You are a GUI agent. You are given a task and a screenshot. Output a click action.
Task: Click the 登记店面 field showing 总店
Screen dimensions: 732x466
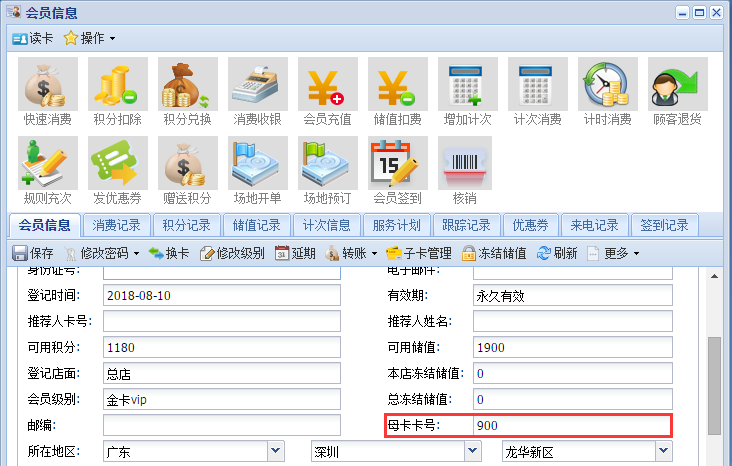pyautogui.click(x=222, y=374)
